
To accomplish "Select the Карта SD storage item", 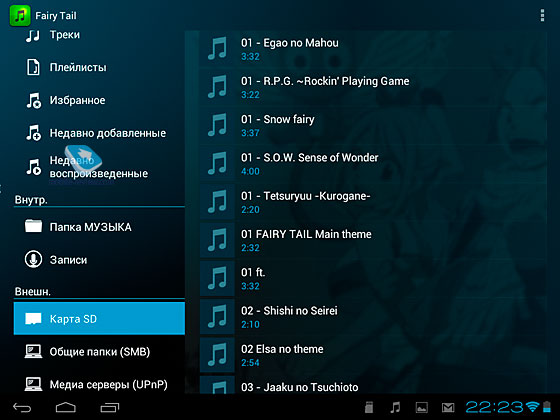I will 99,319.
